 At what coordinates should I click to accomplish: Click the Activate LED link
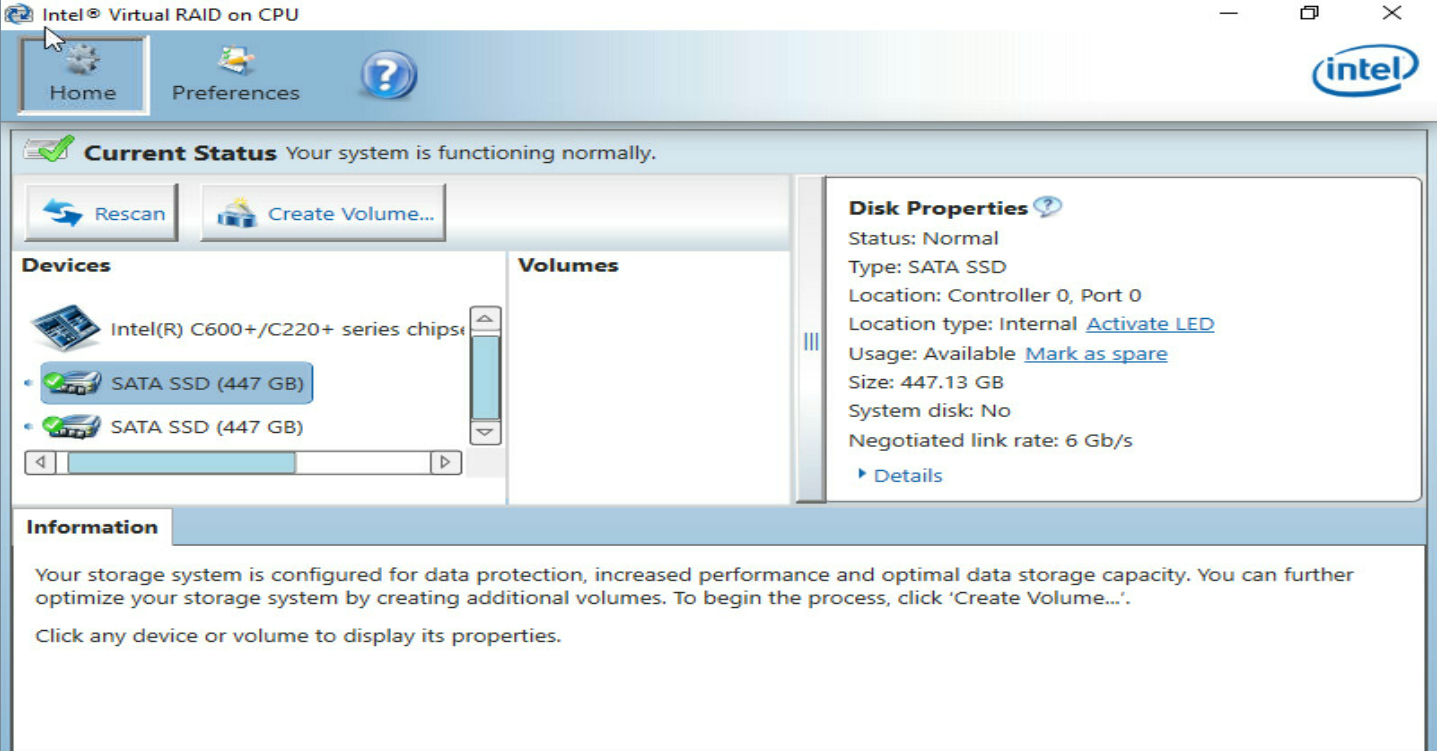click(x=1150, y=324)
